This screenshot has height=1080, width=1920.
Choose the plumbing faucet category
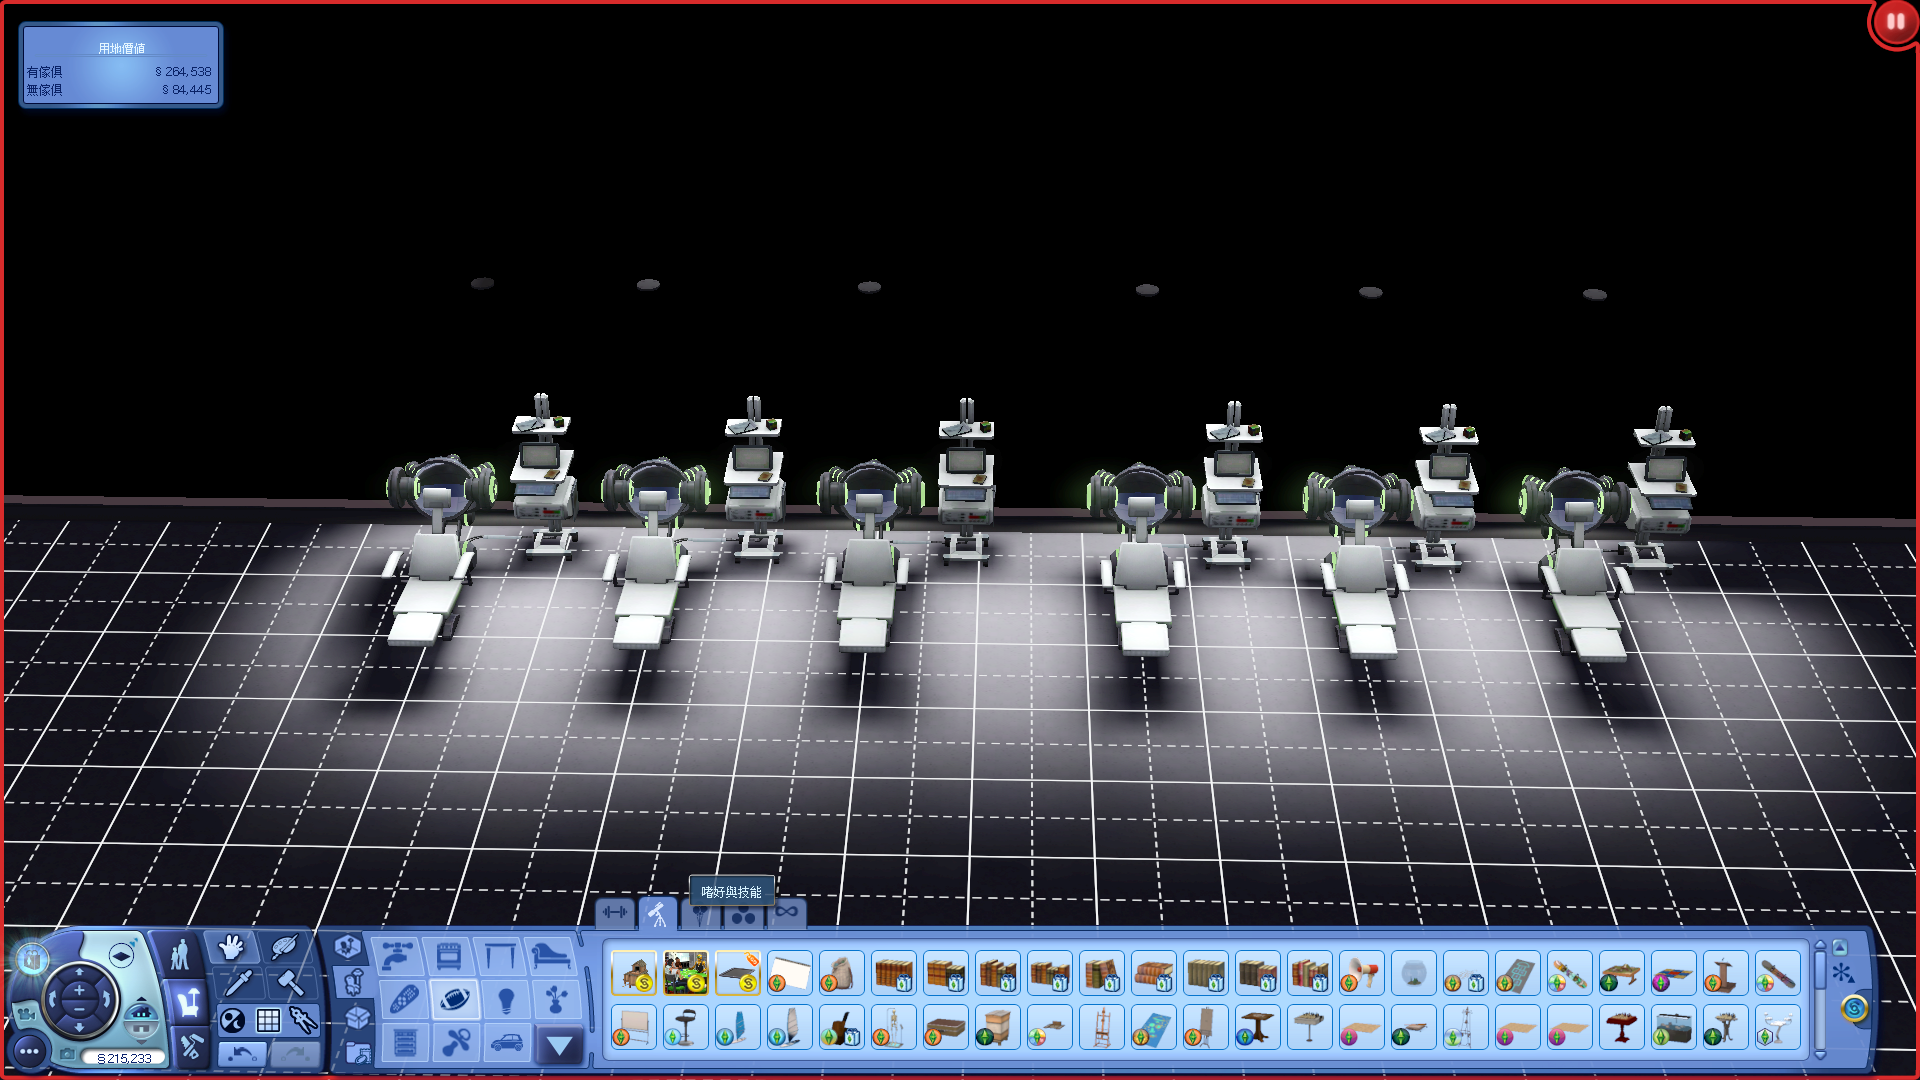(398, 956)
